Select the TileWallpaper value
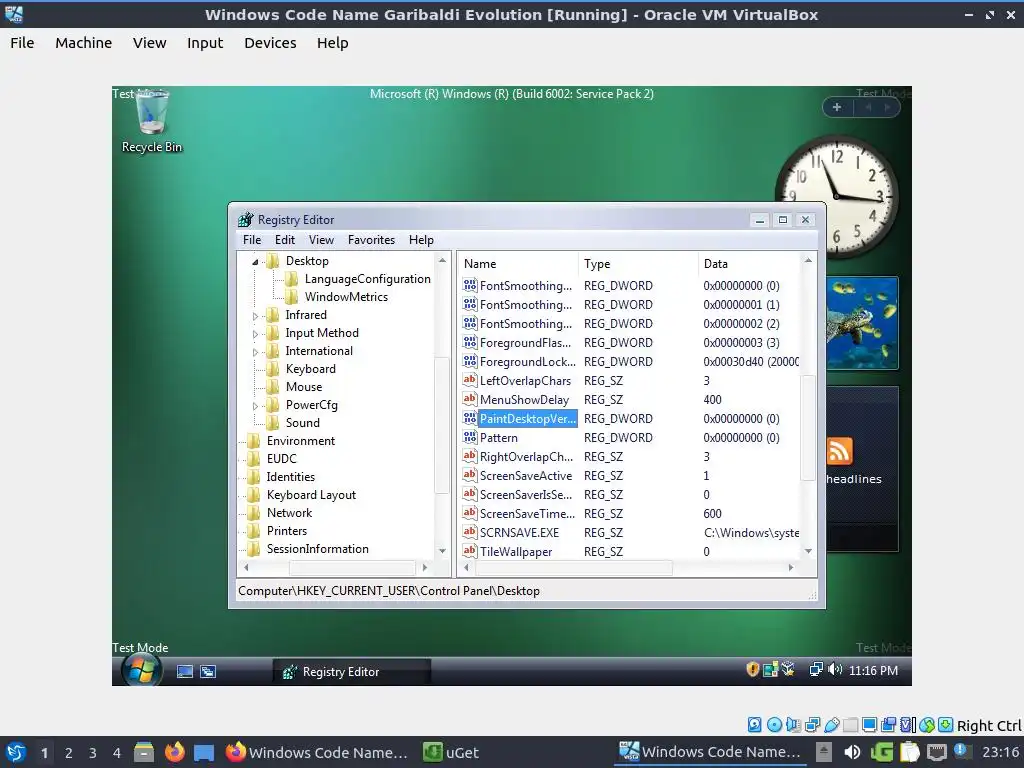The image size is (1024, 768). point(516,552)
